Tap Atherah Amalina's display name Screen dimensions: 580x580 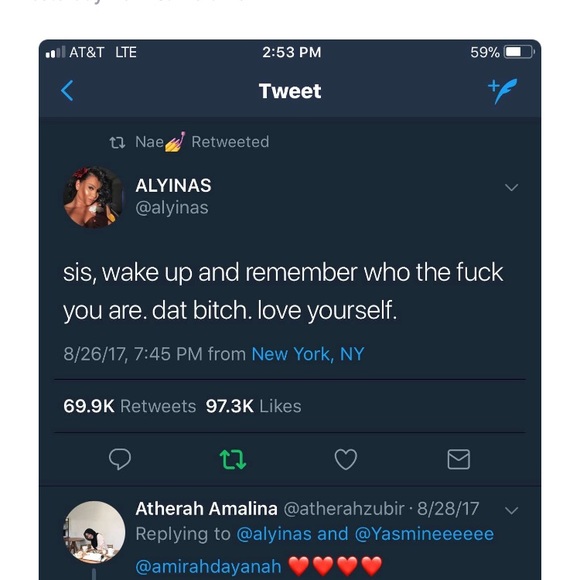pos(206,509)
